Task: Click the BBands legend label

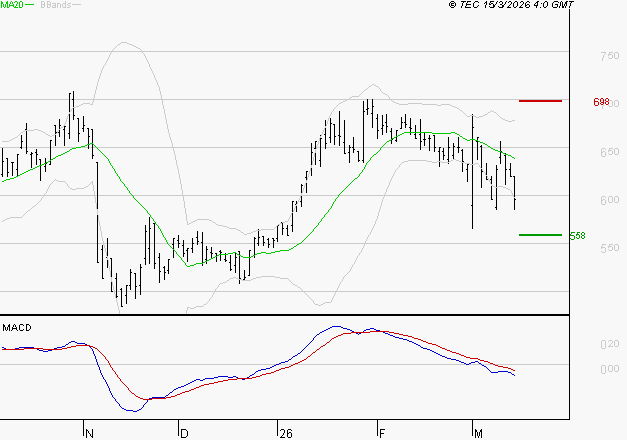Action: (x=56, y=5)
